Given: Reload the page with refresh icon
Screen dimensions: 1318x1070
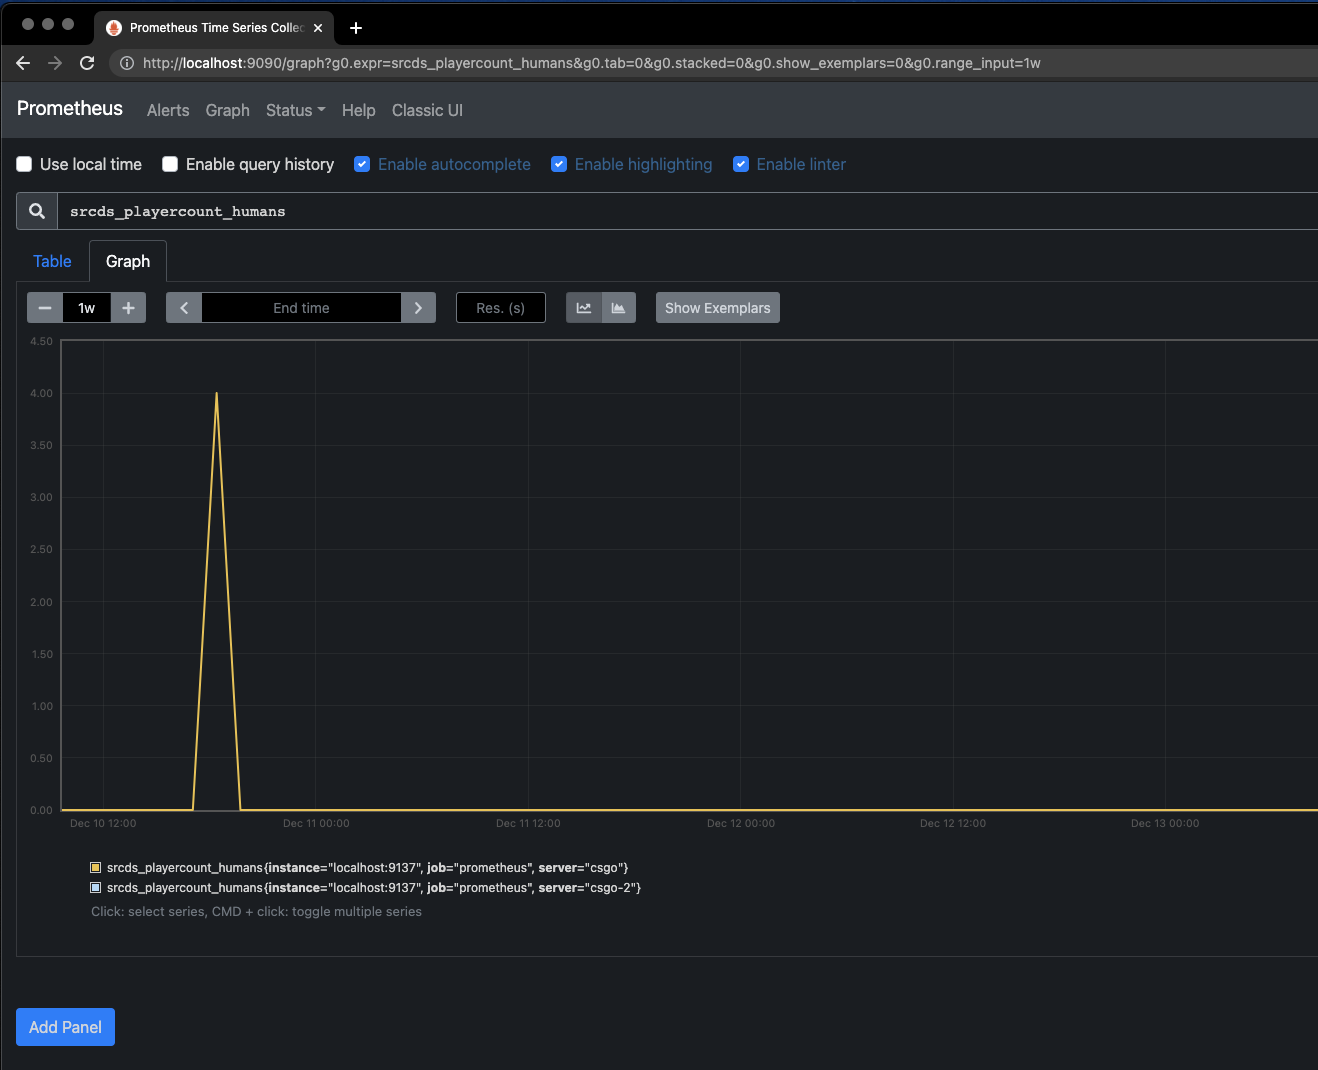Looking at the screenshot, I should tap(87, 63).
